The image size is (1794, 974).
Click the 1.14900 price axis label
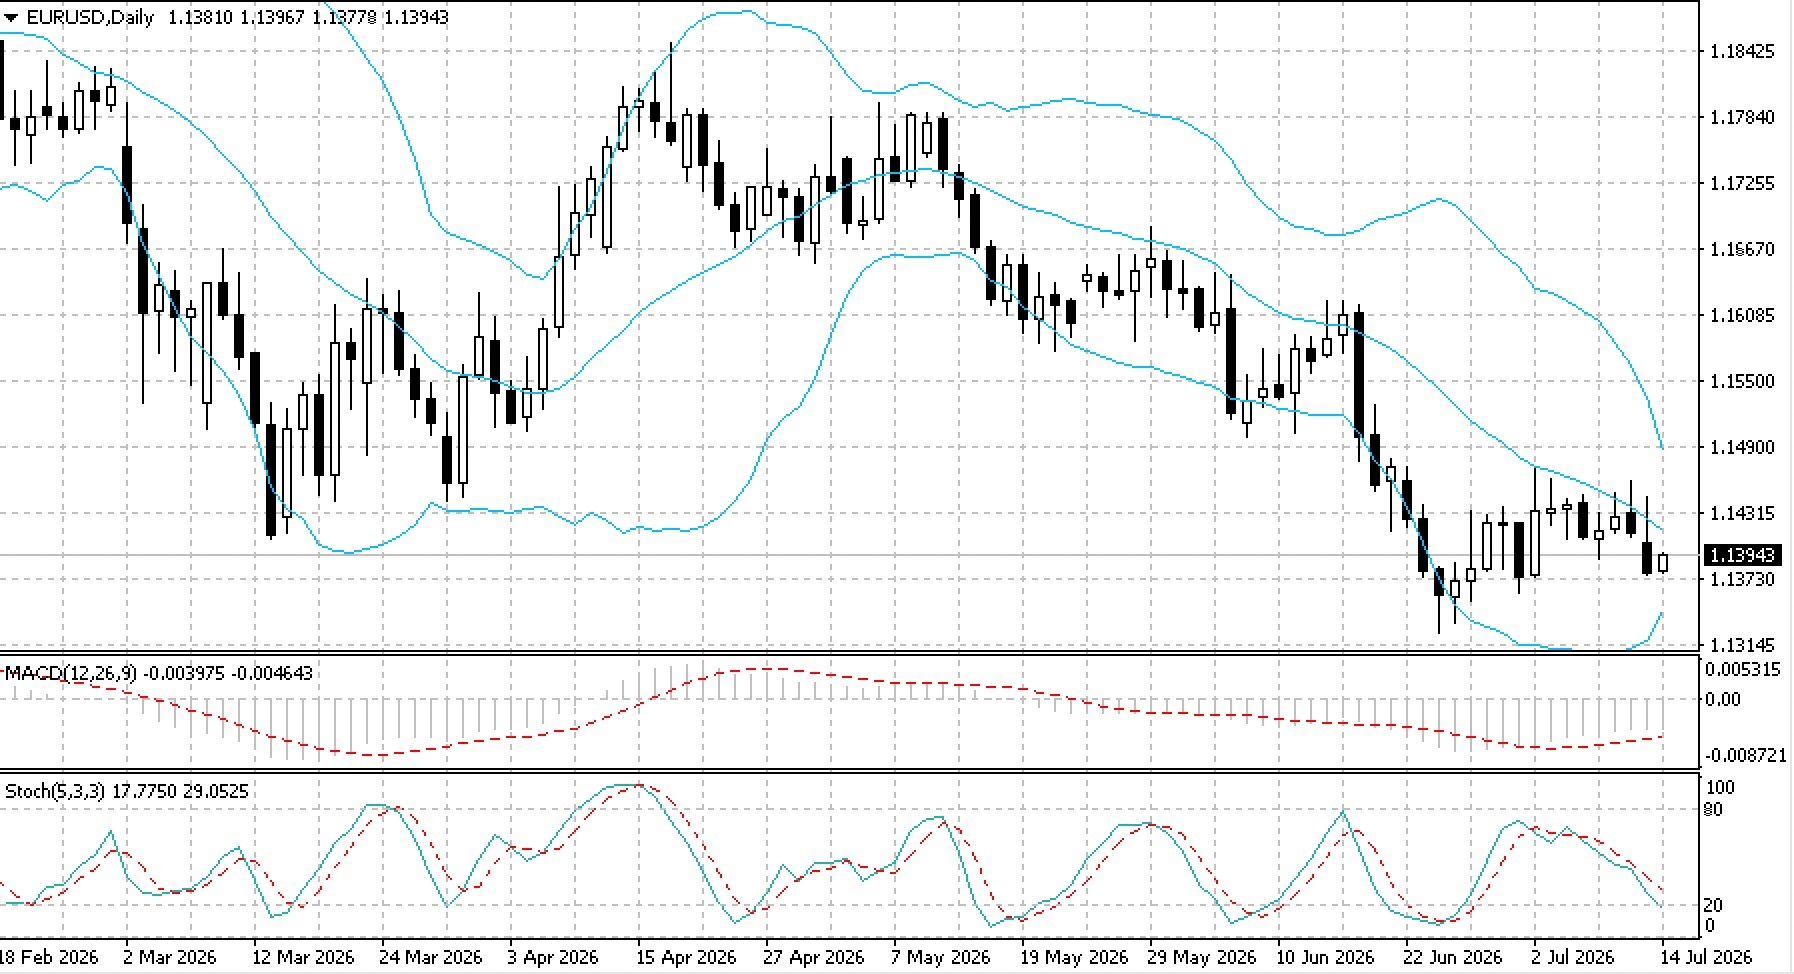tap(1743, 447)
